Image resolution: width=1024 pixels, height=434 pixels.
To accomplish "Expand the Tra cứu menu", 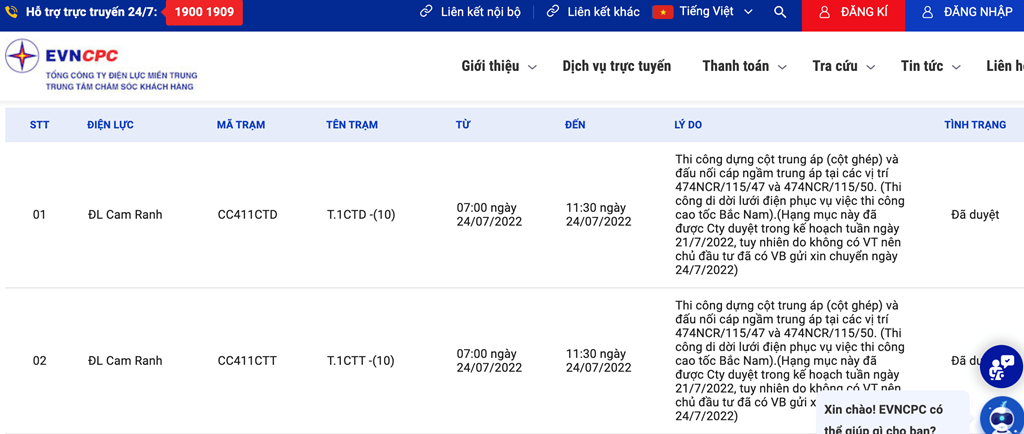I will coord(843,66).
